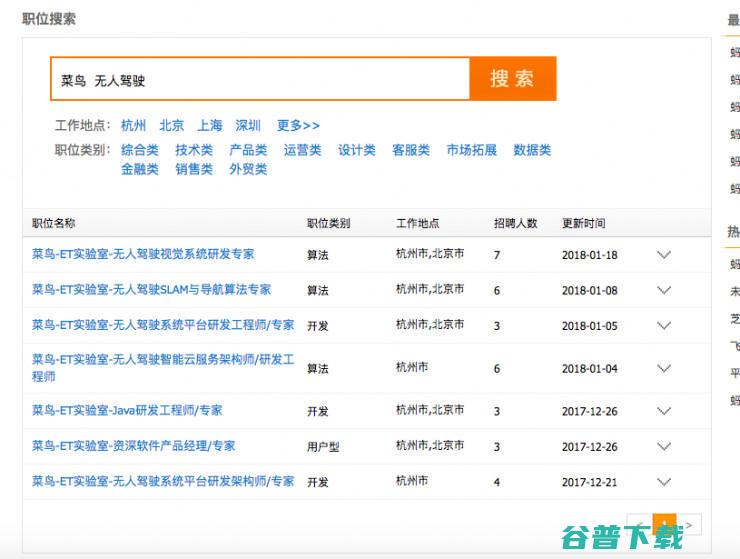Click the orange 搜索 search button
Image resolution: width=740 pixels, height=559 pixels.
coord(513,78)
